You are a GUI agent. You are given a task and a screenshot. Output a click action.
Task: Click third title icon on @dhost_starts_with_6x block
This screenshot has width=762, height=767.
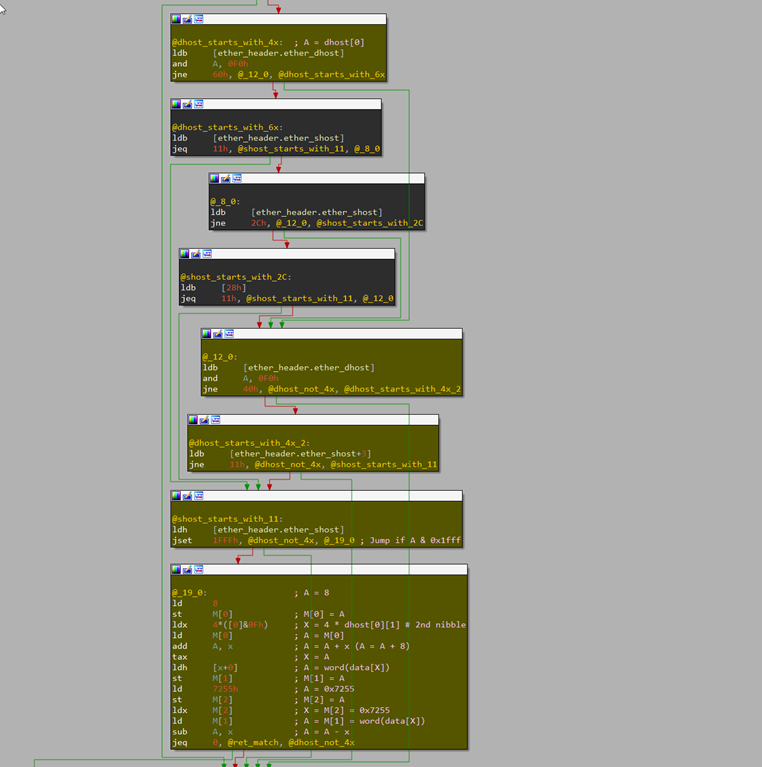199,104
